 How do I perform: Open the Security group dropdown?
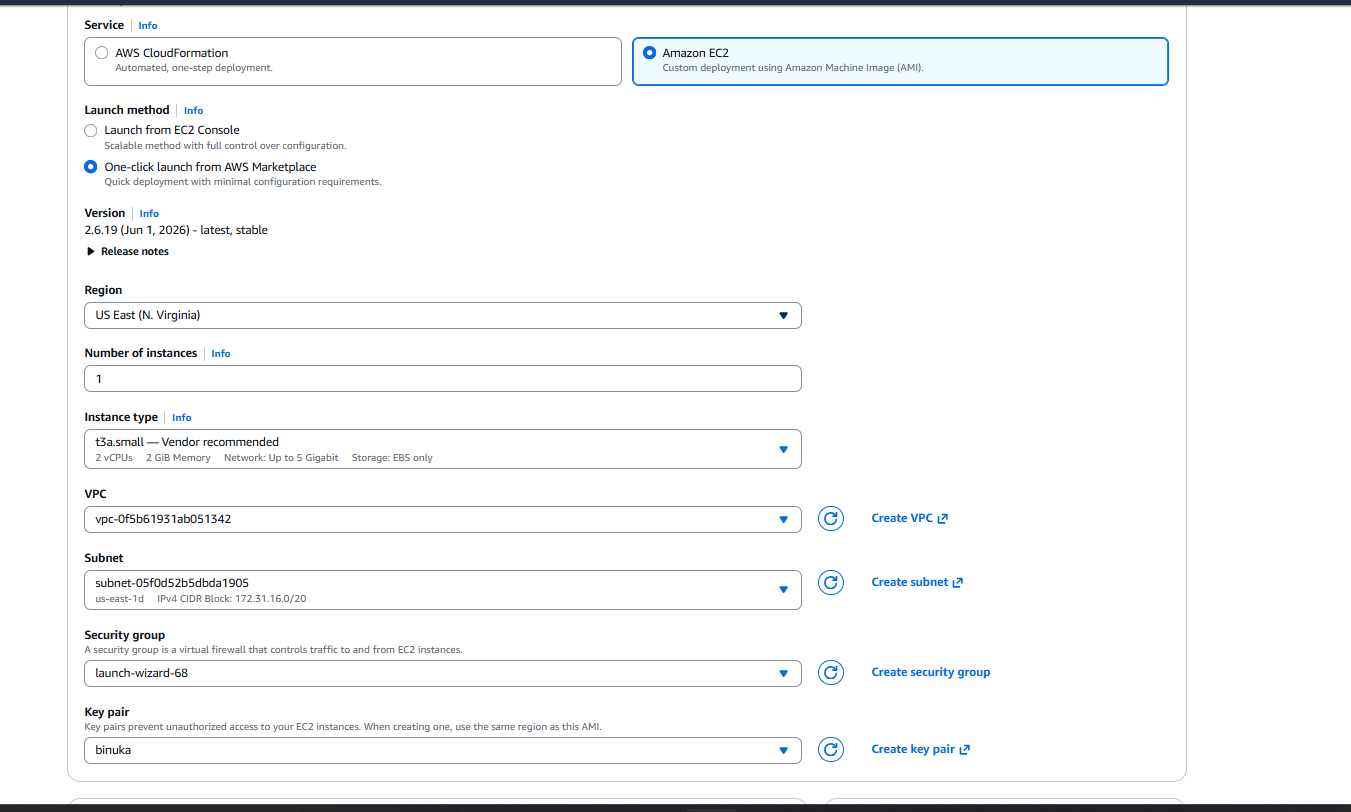click(443, 673)
